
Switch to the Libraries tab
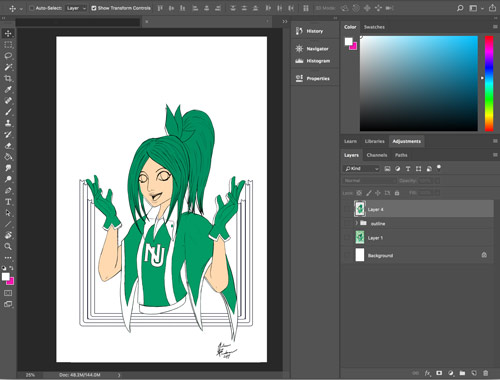375,141
